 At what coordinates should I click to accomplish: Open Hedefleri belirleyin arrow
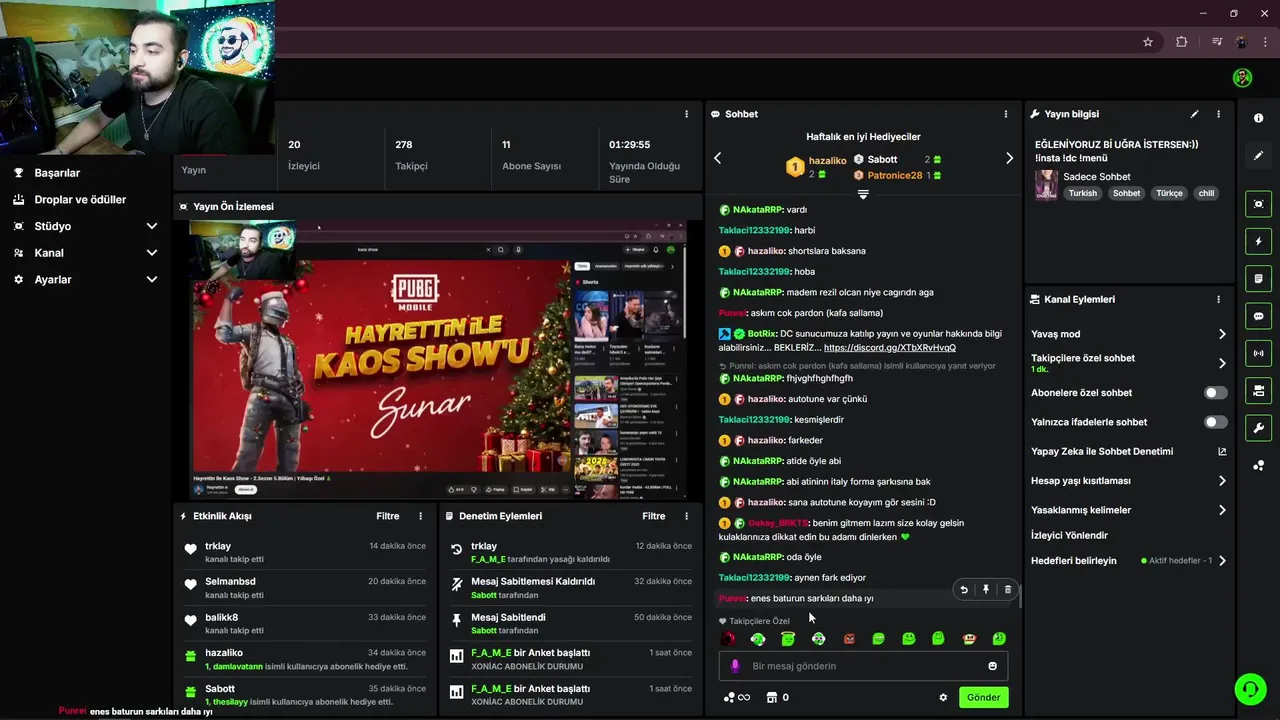point(1222,561)
